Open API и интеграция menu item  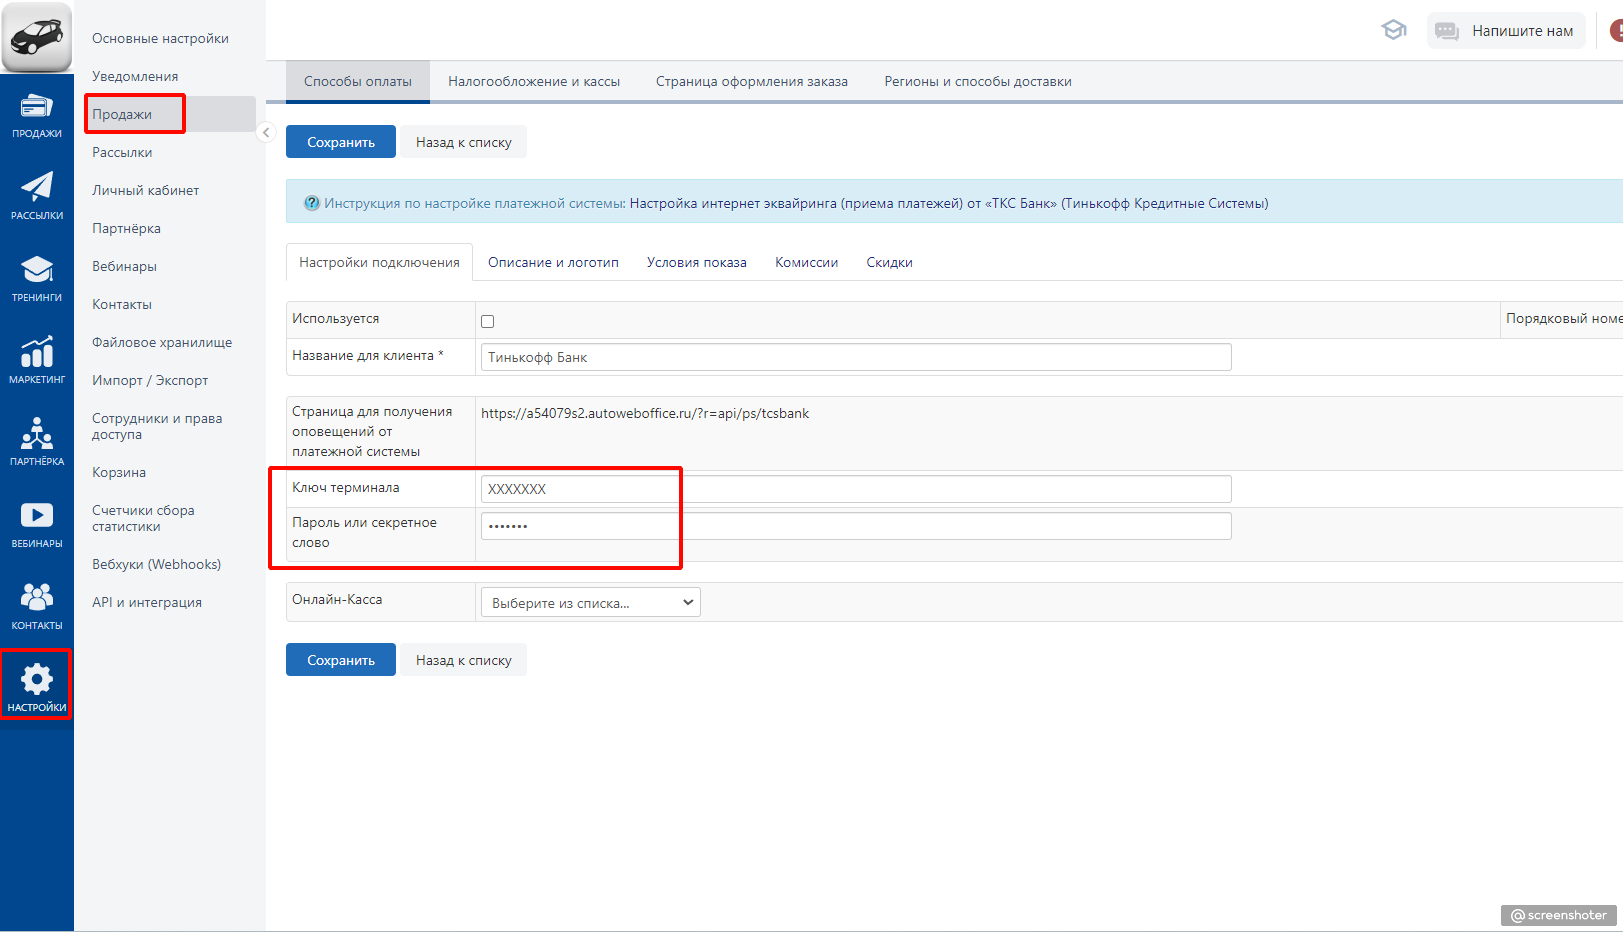(147, 602)
